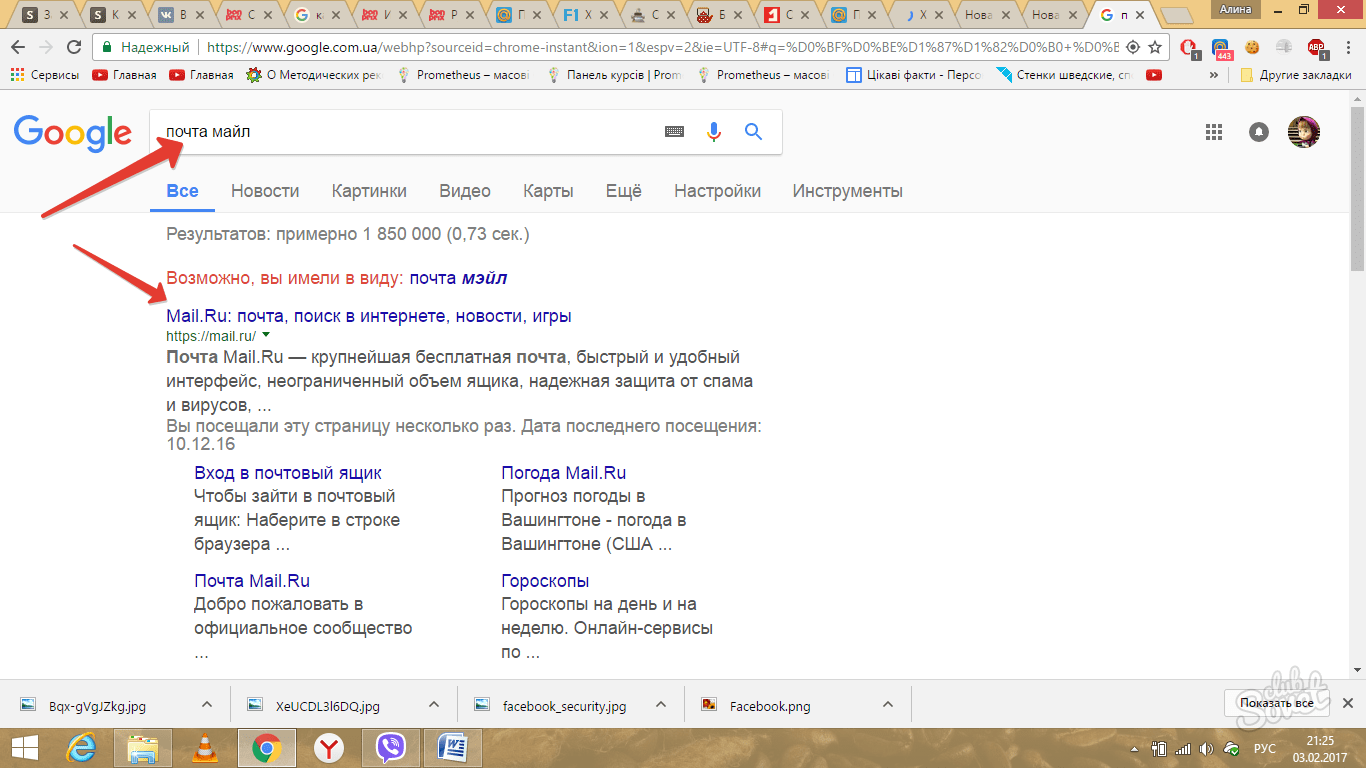The height and width of the screenshot is (768, 1366).
Task: Click the Google logo
Action: tap(72, 133)
